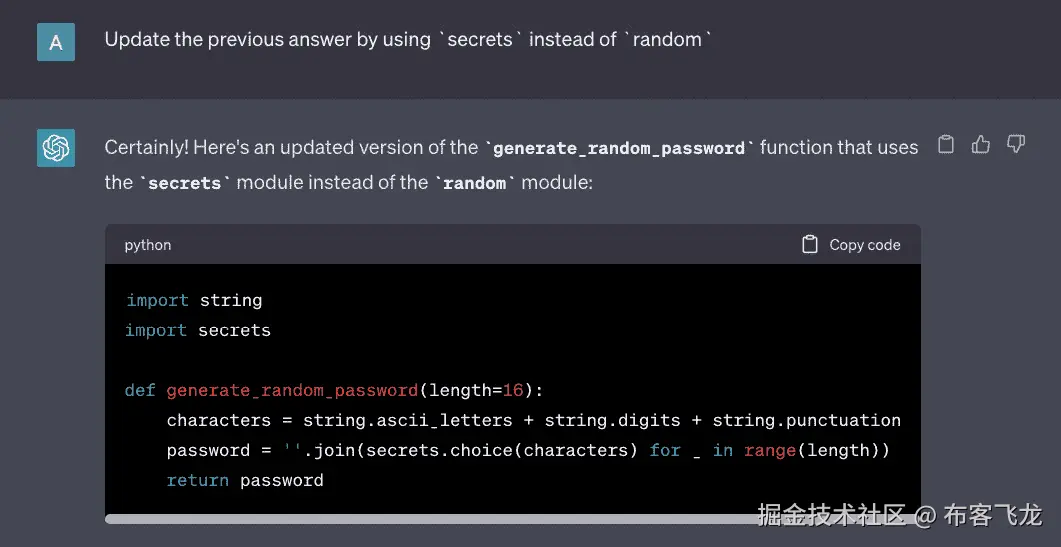Click the bold 'random' word in the reply
Image resolution: width=1061 pixels, height=547 pixels.
click(x=474, y=183)
